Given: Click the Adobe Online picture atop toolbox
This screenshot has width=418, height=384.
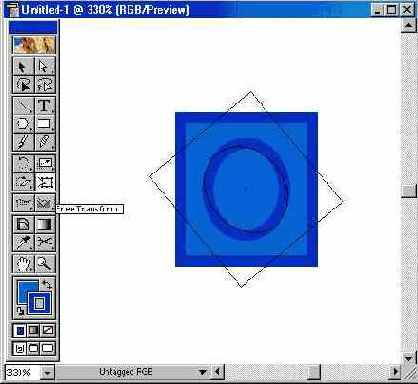Looking at the screenshot, I should 34,45.
